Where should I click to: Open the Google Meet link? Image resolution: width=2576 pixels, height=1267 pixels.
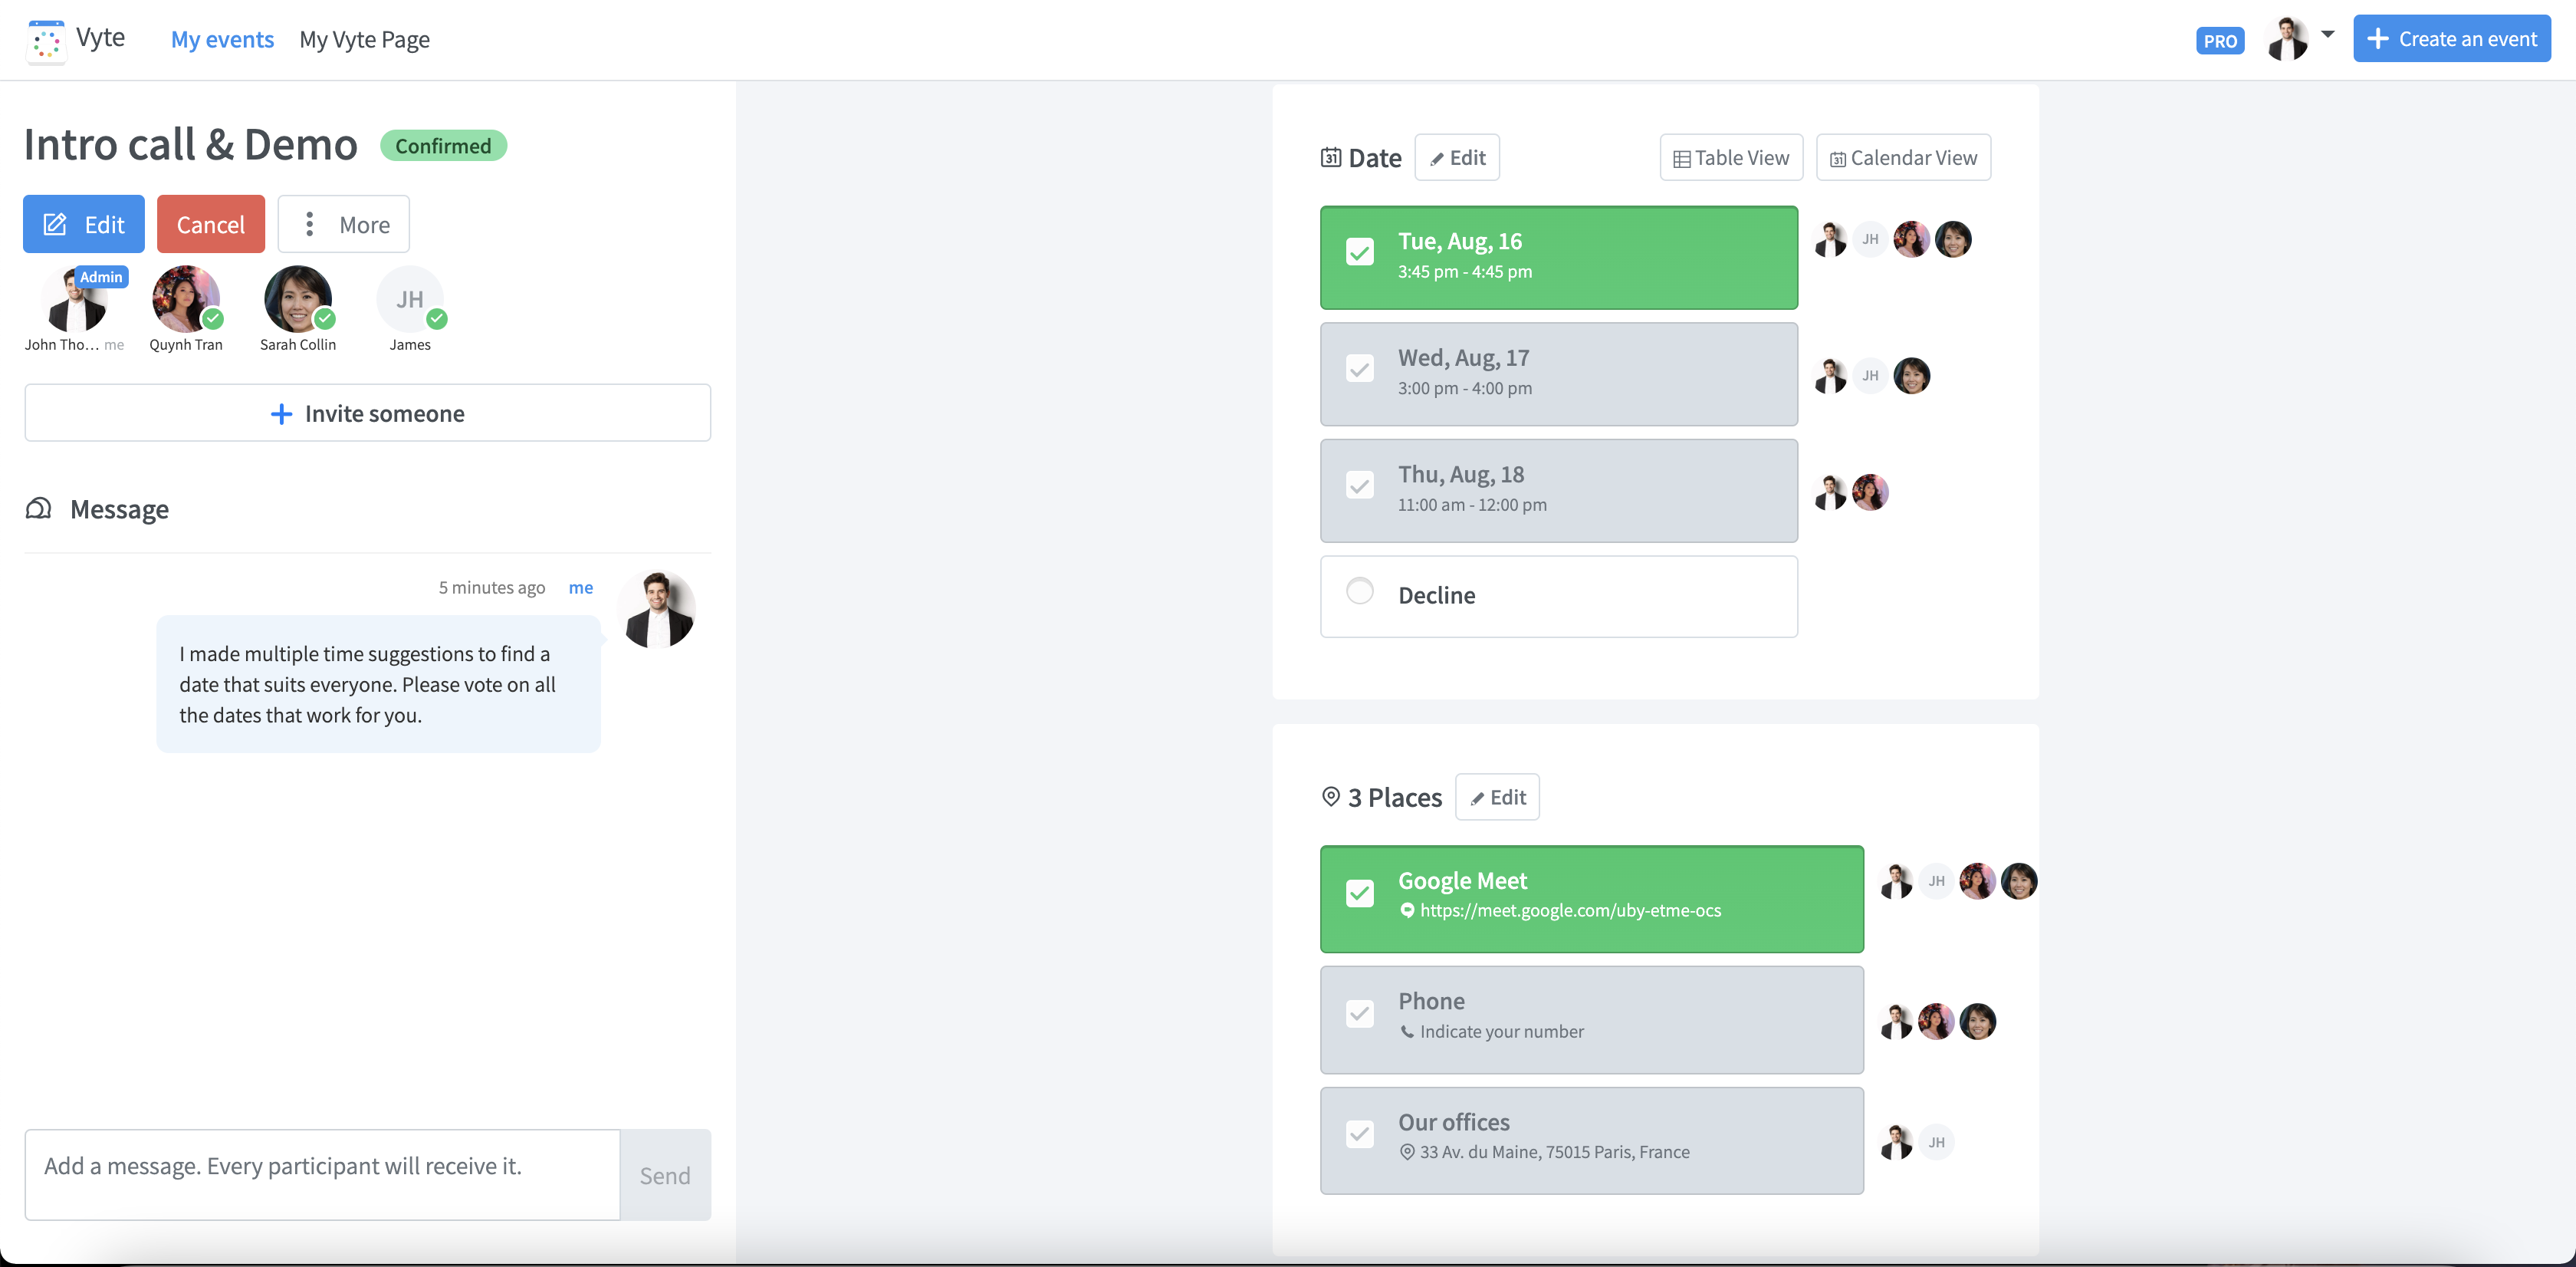pyautogui.click(x=1570, y=910)
